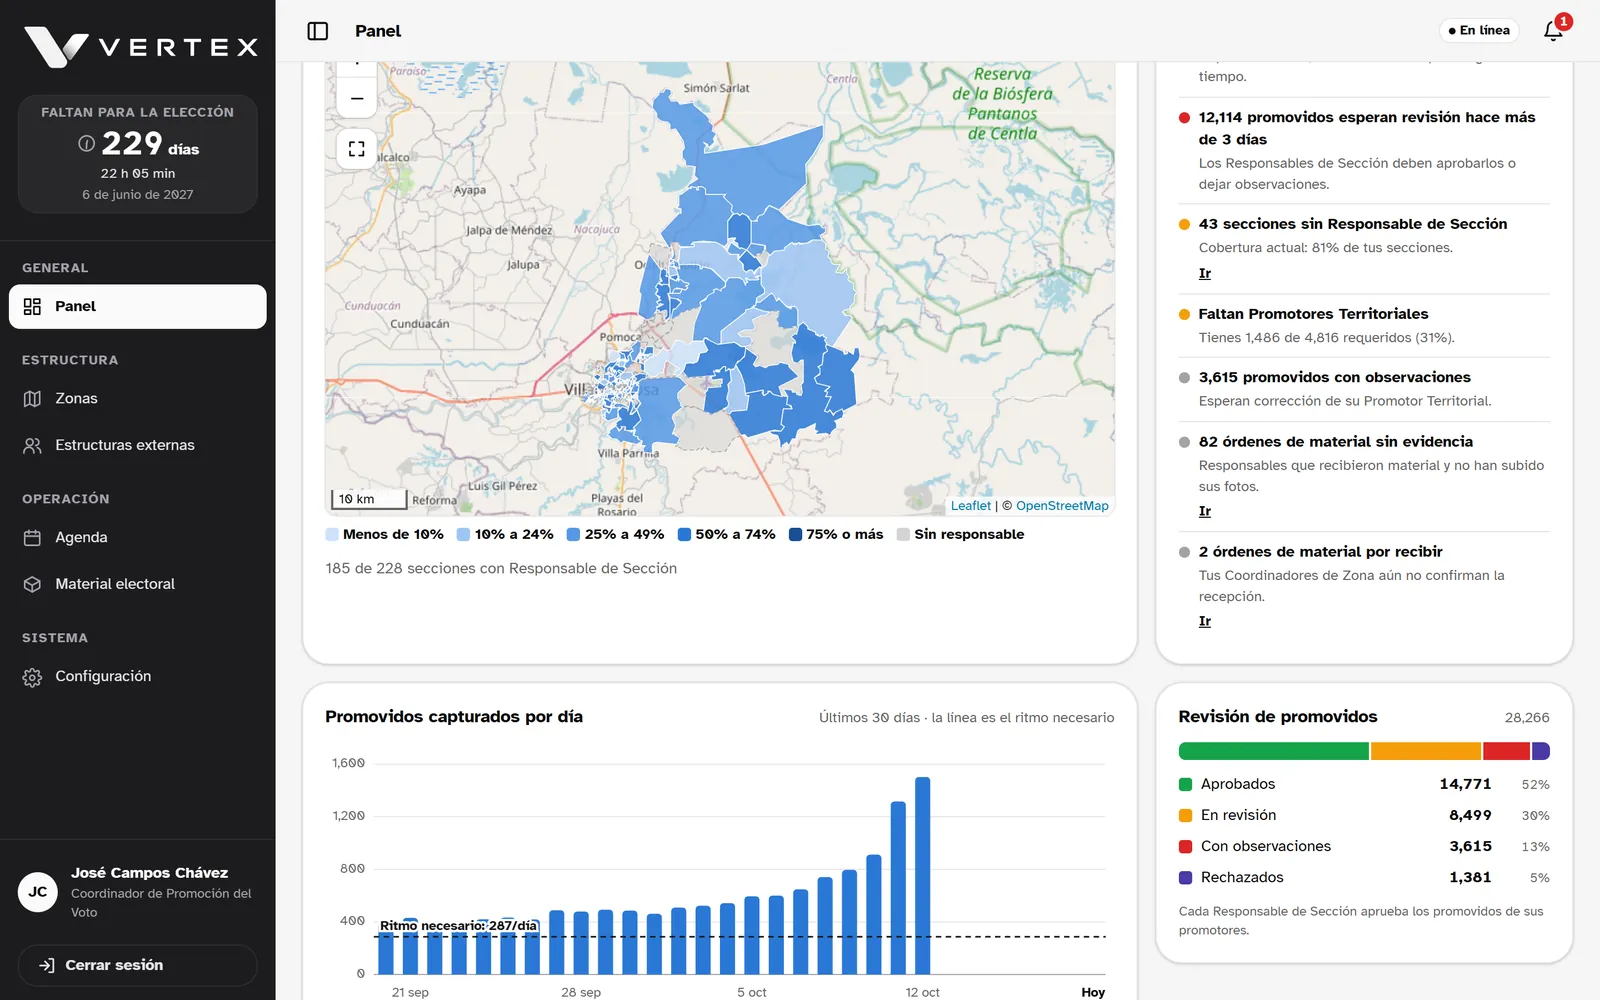Open the notifications bell

1553,31
